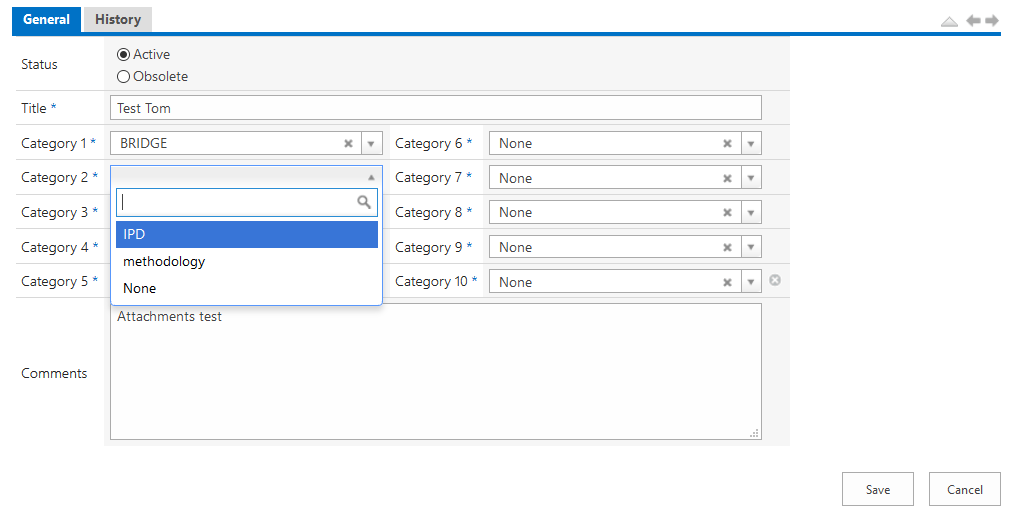Click the circled remove icon beside Category 10
Image resolution: width=1014 pixels, height=527 pixels.
[x=775, y=280]
